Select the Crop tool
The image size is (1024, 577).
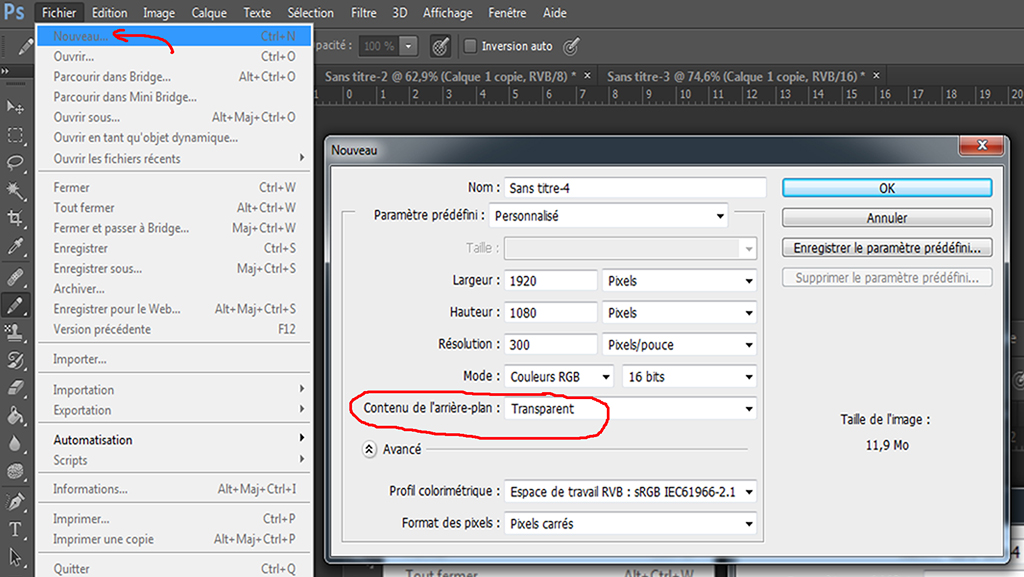[x=14, y=218]
